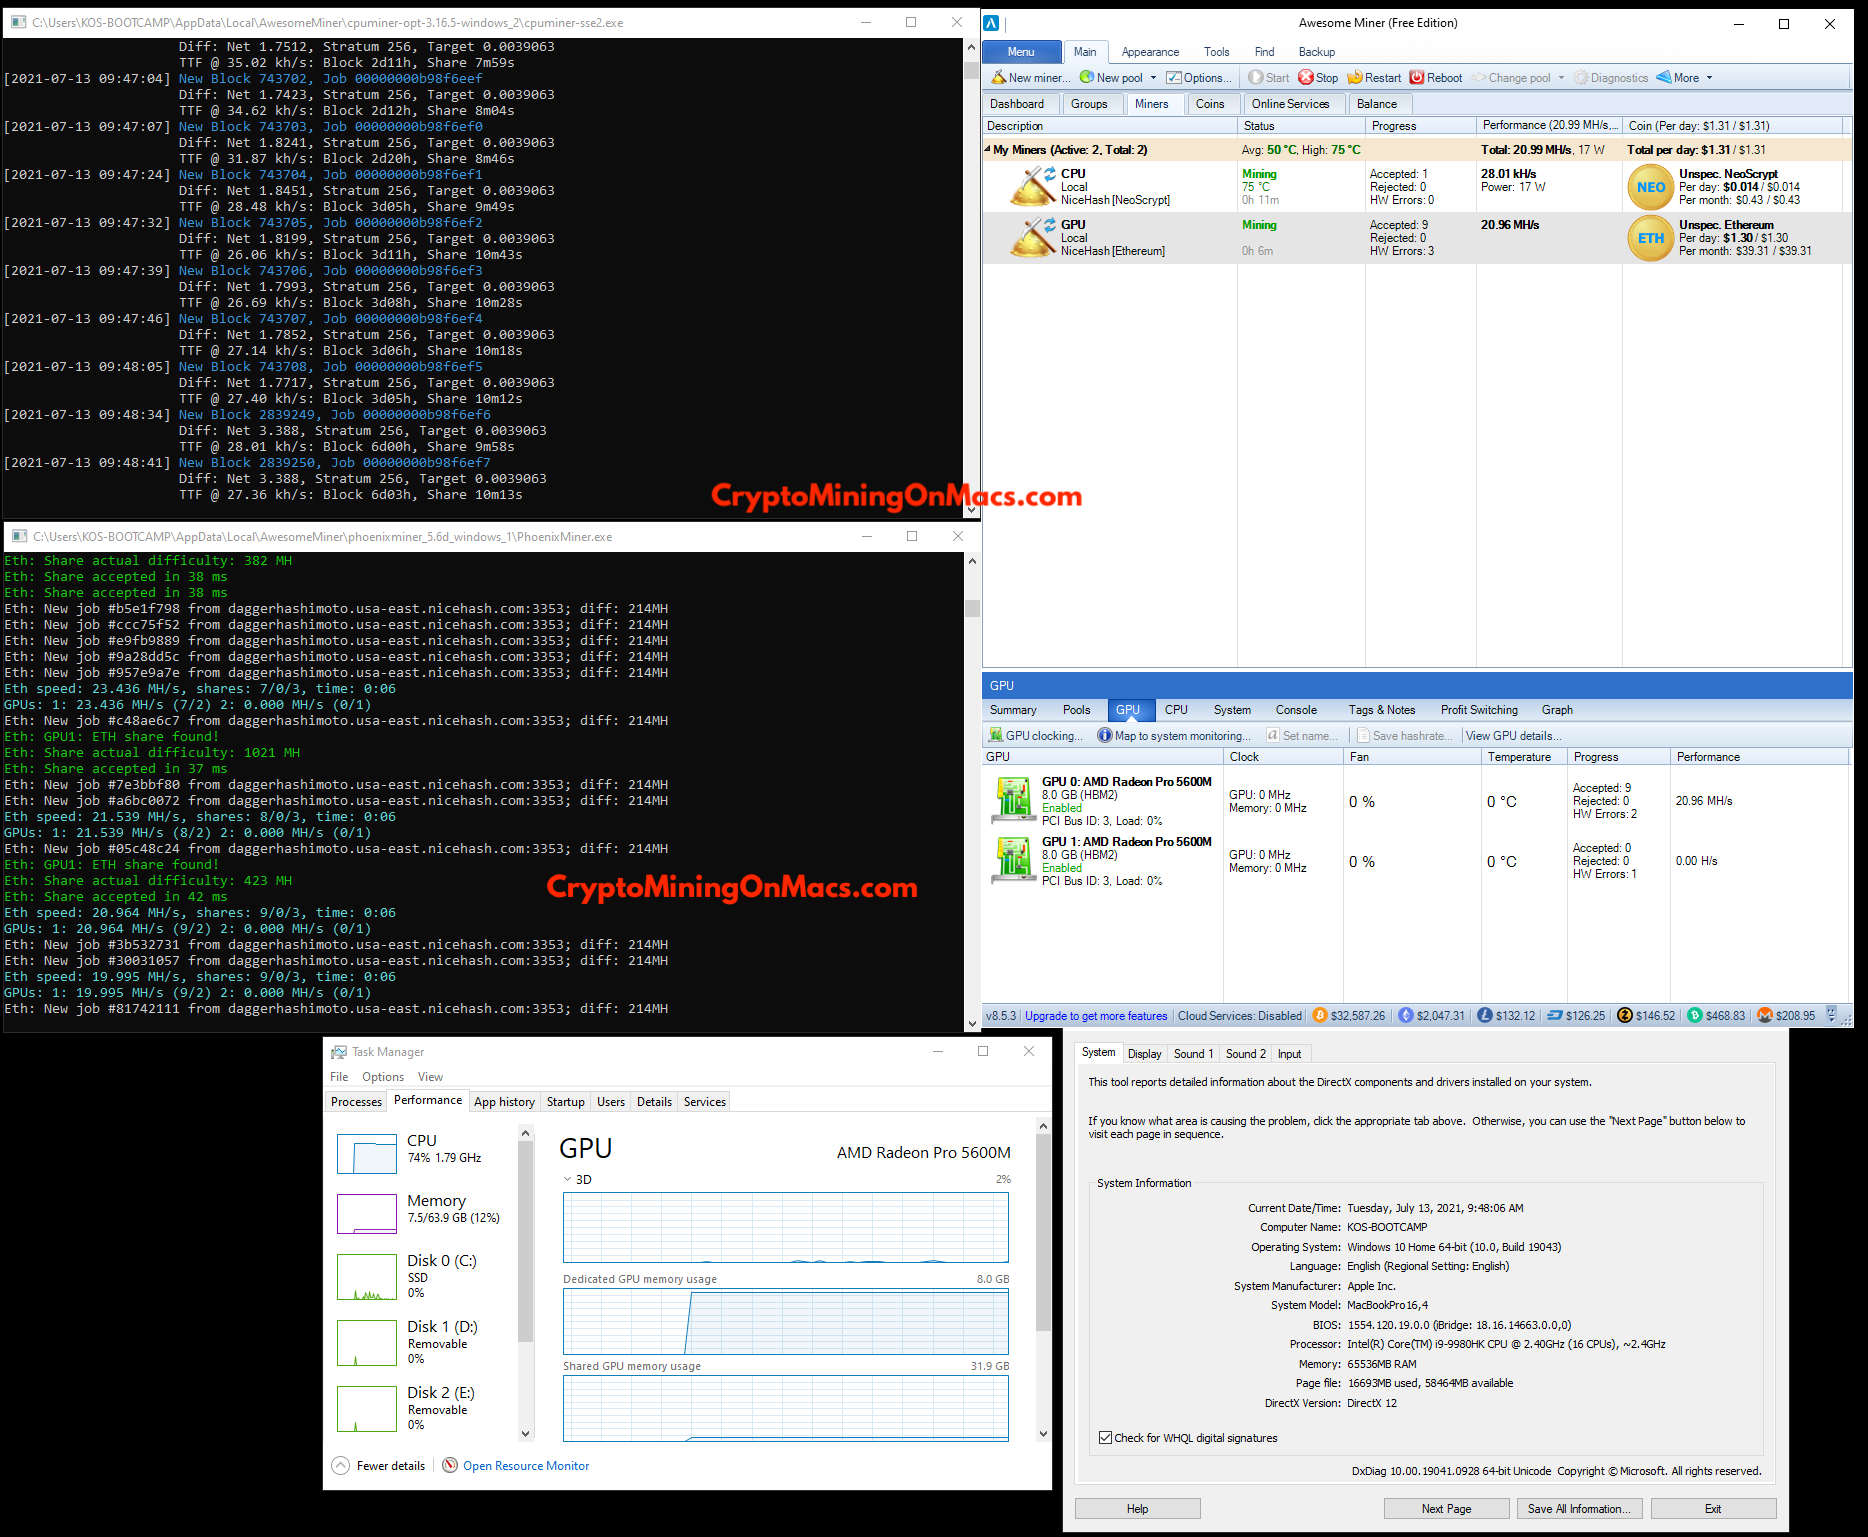Open Options in Awesome Miner toolbar
The image size is (1868, 1537).
[1200, 78]
